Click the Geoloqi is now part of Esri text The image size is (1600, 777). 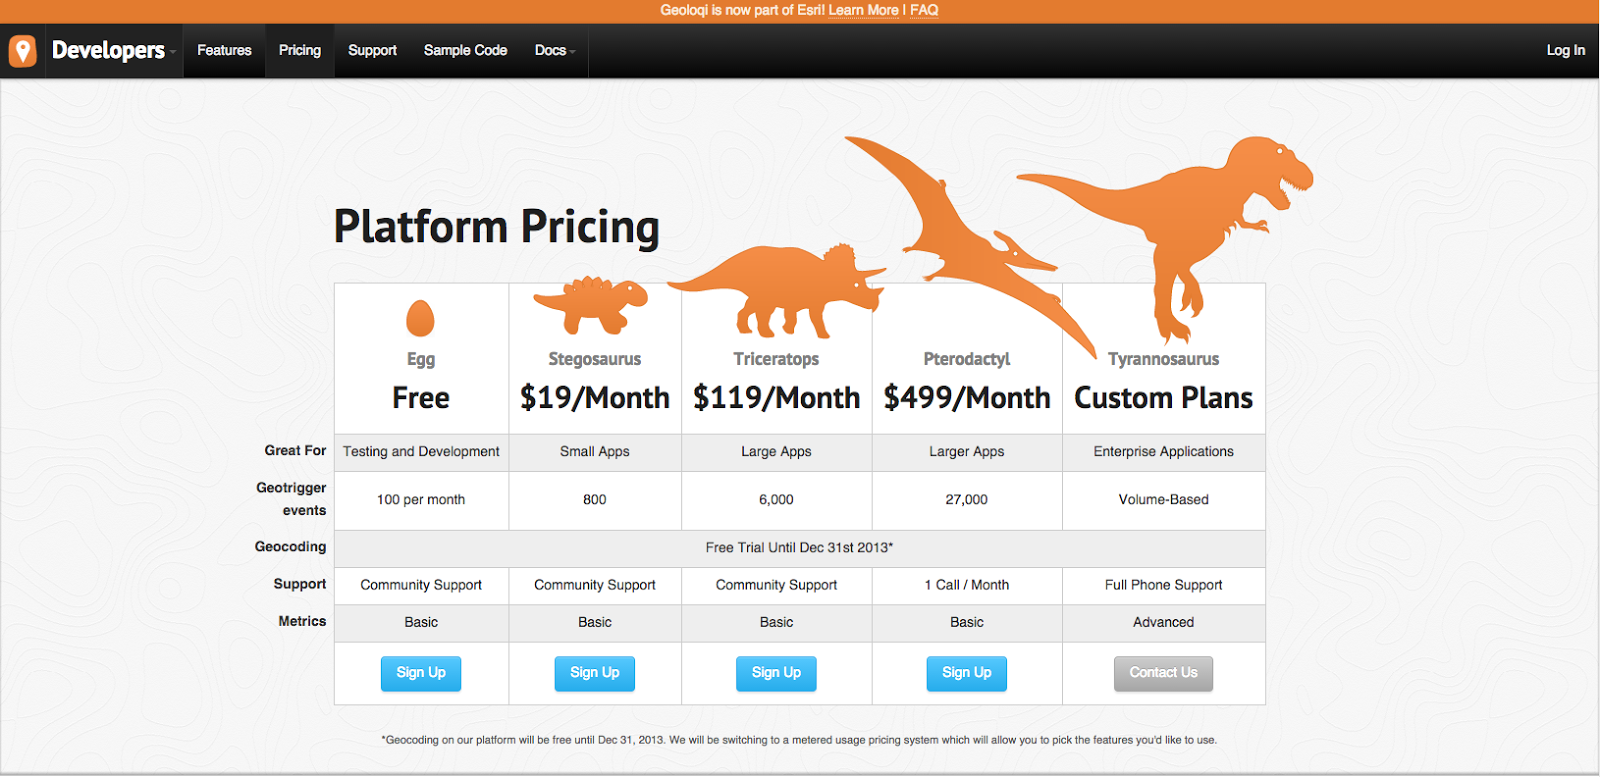[x=742, y=10]
